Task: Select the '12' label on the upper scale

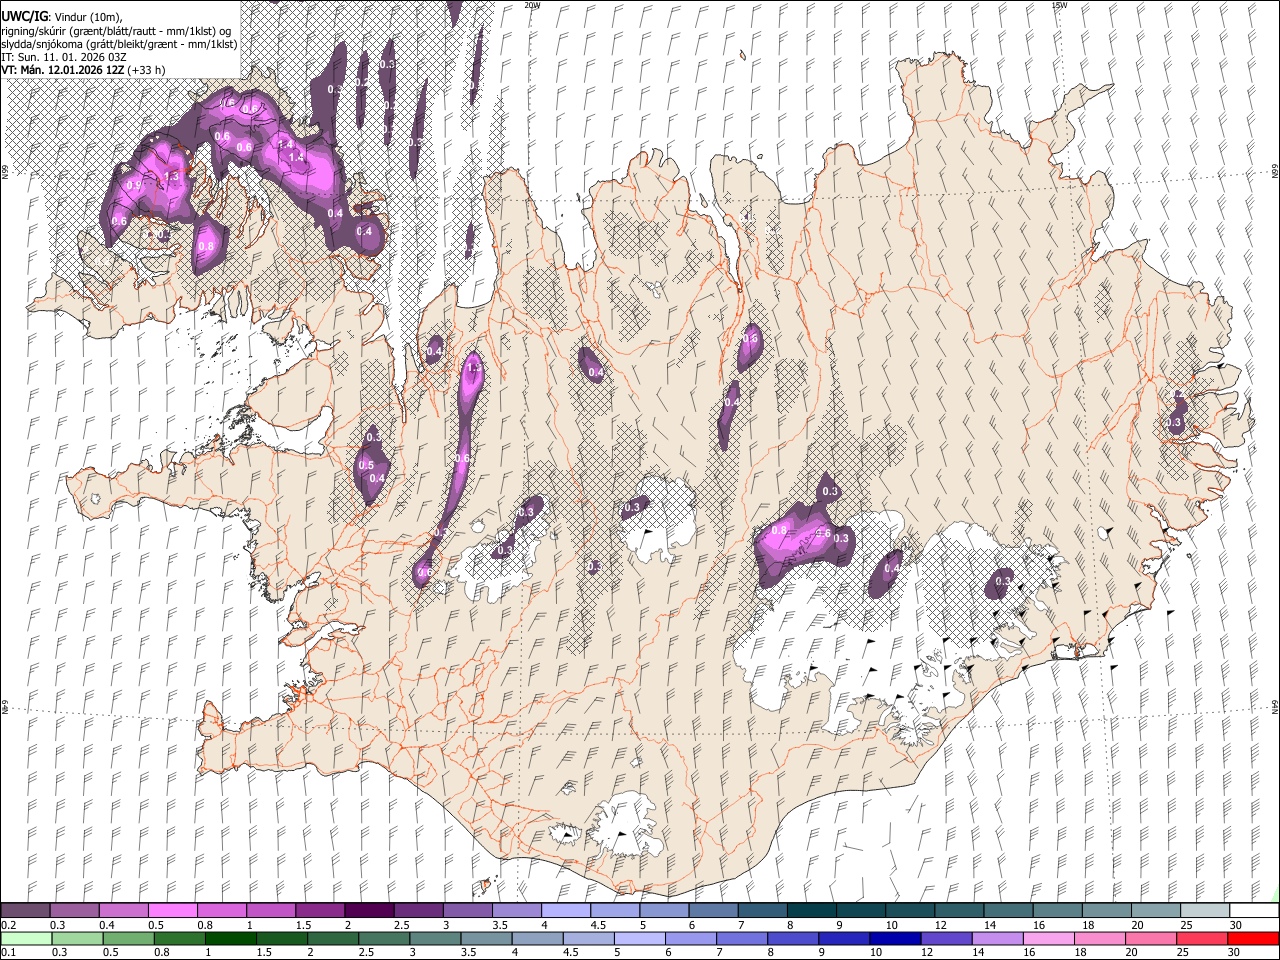Action: click(941, 925)
